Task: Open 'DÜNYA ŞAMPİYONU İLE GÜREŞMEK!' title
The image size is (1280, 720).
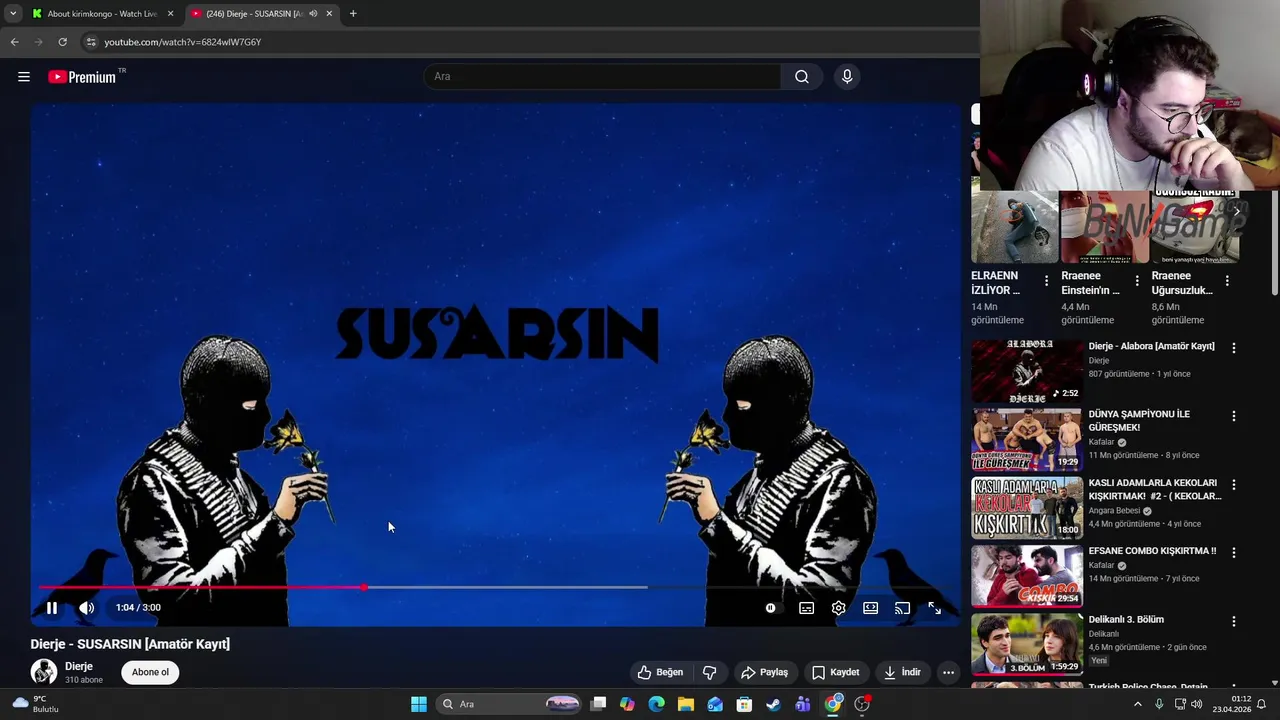Action: tap(1139, 421)
